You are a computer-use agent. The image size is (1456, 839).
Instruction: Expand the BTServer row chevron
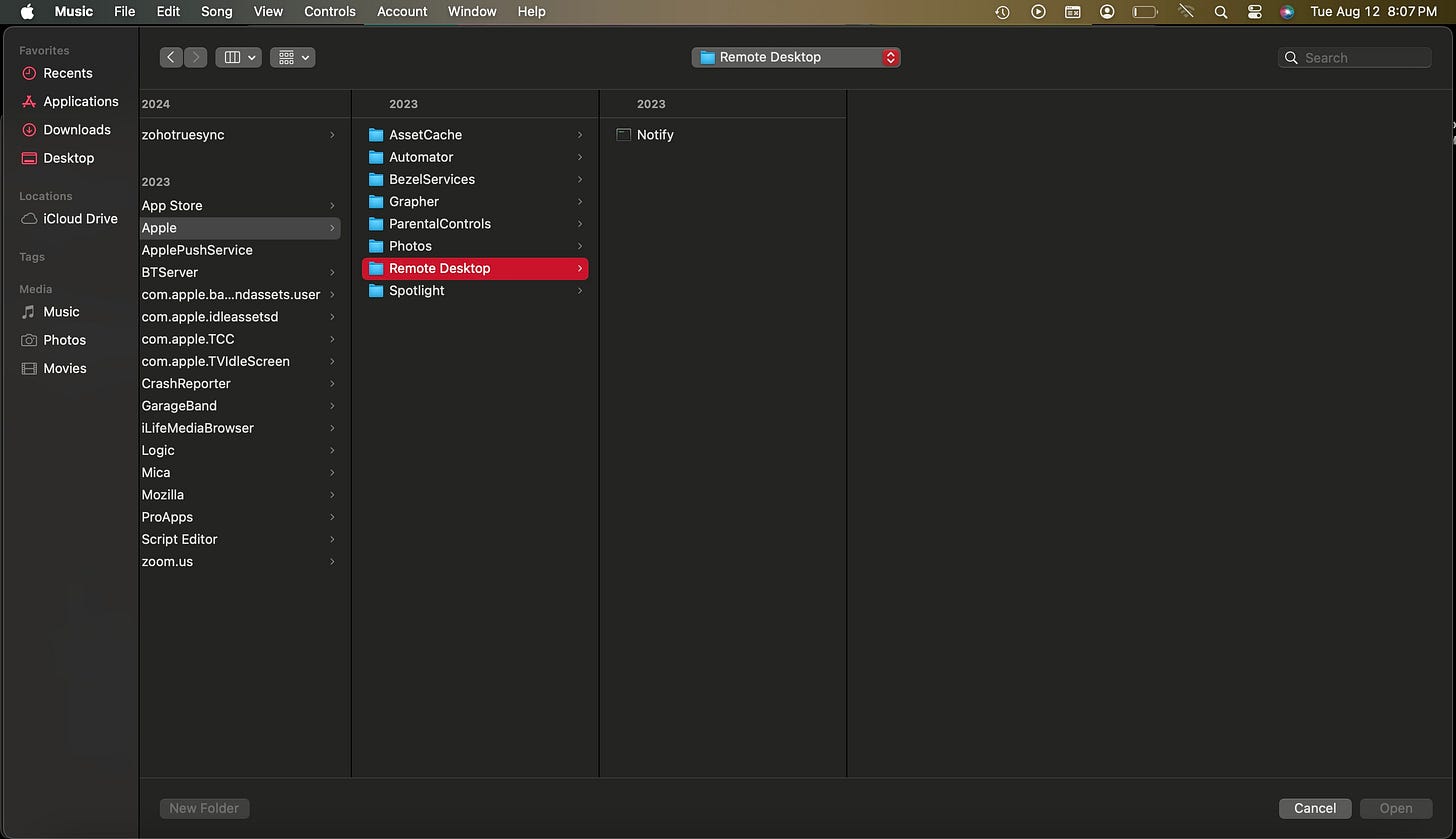pyautogui.click(x=332, y=272)
